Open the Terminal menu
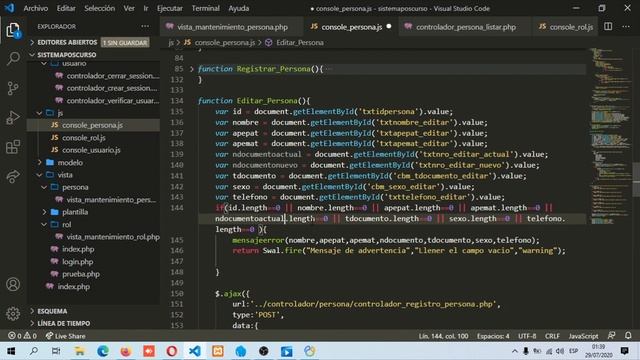 (x=205, y=8)
